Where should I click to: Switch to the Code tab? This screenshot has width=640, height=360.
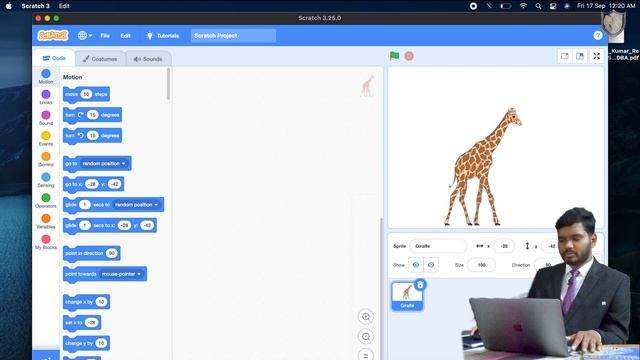(54, 58)
